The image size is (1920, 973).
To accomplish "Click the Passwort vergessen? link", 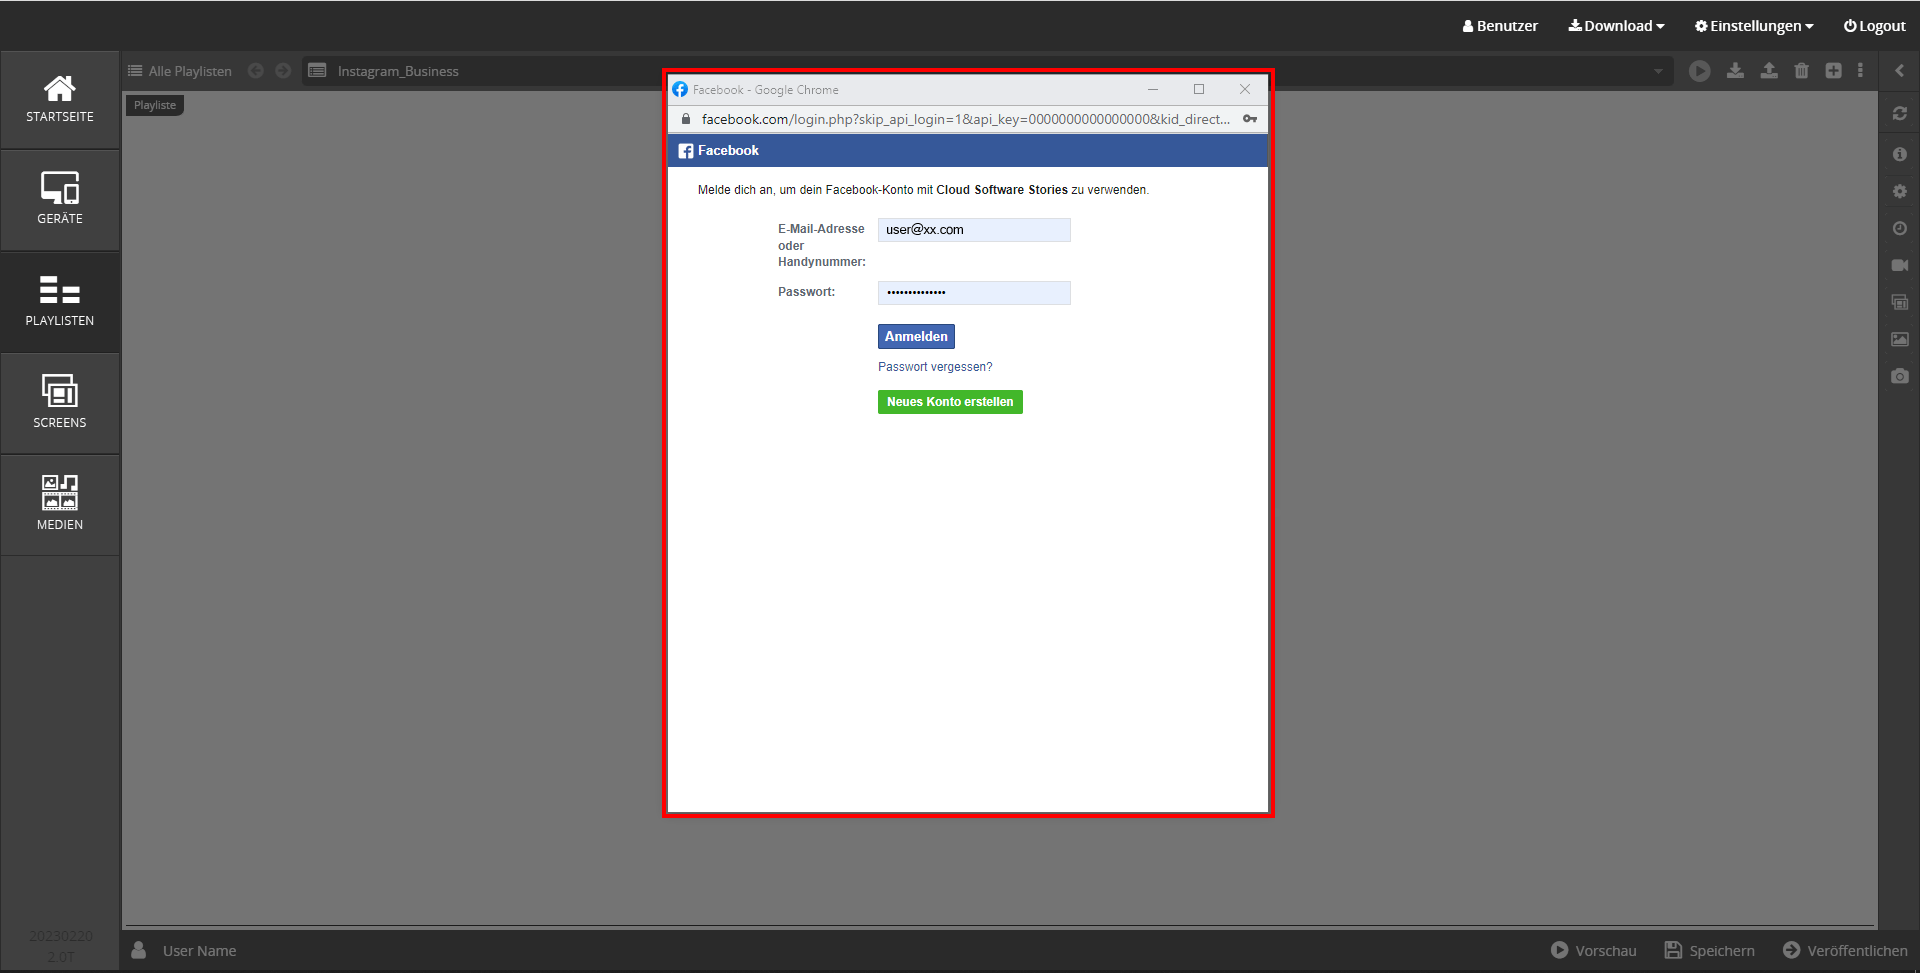I will pos(935,367).
